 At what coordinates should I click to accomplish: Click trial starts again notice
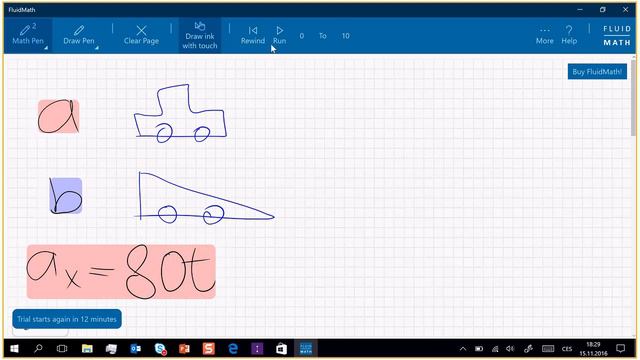tap(67, 319)
